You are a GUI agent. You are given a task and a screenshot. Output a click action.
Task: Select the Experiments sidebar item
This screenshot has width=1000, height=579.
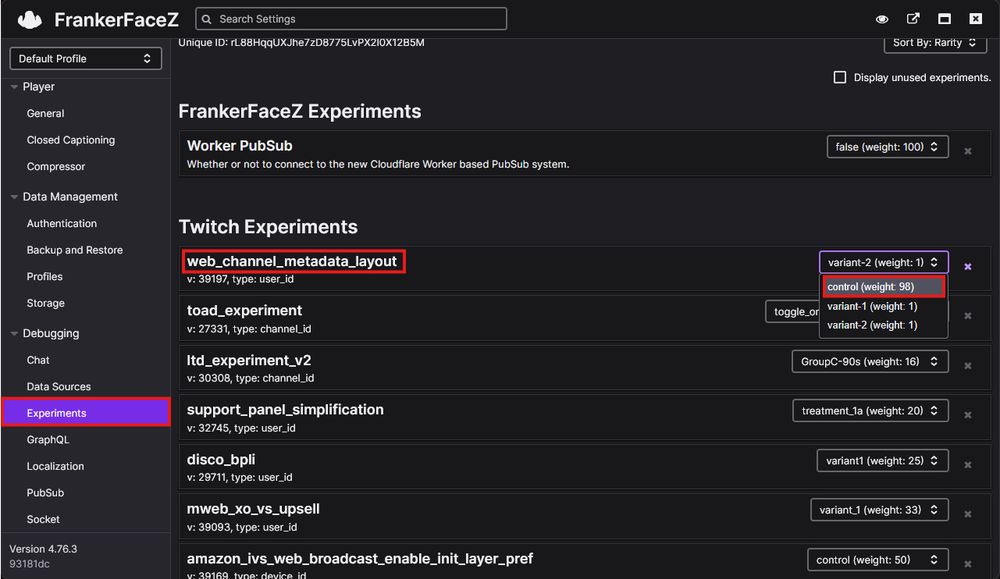pyautogui.click(x=85, y=413)
